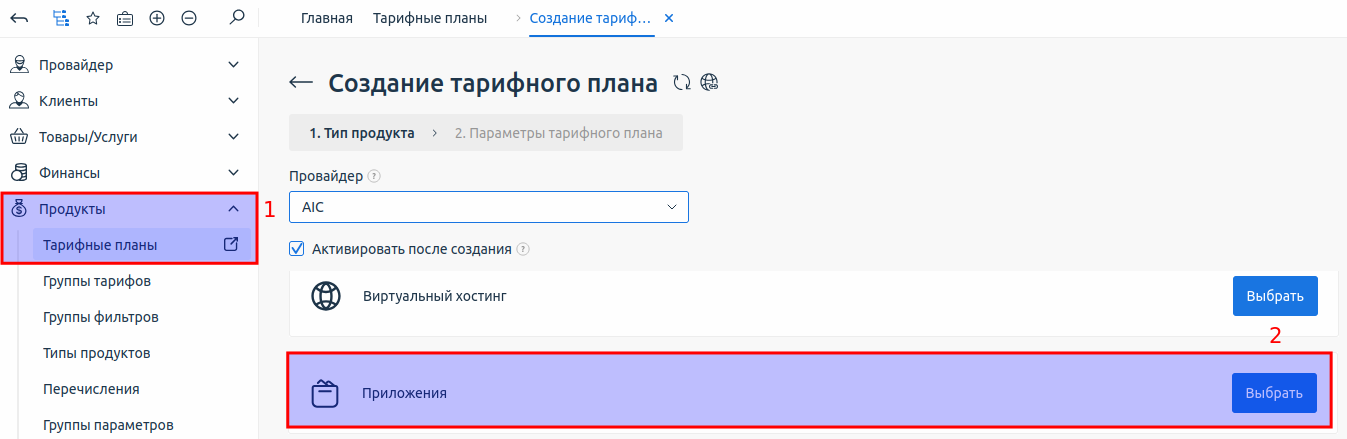Expand all menu items with plus icon

(x=157, y=18)
